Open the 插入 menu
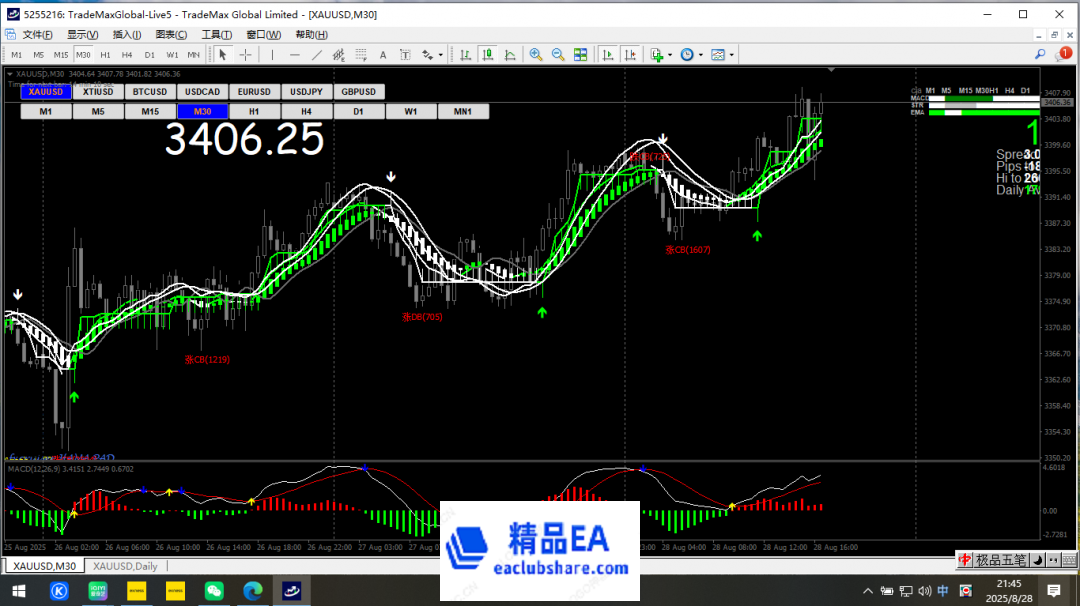 126,33
